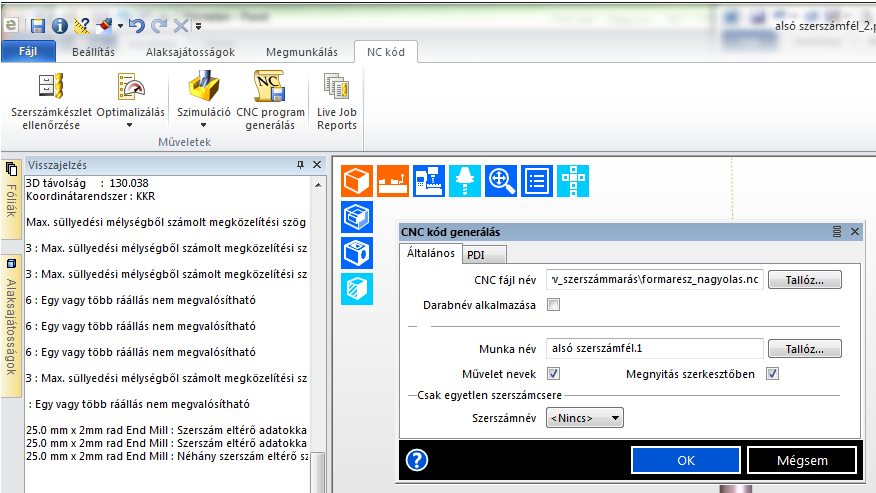Open the blue info icon in quick access toolbar
The image size is (876, 493).
tap(60, 26)
